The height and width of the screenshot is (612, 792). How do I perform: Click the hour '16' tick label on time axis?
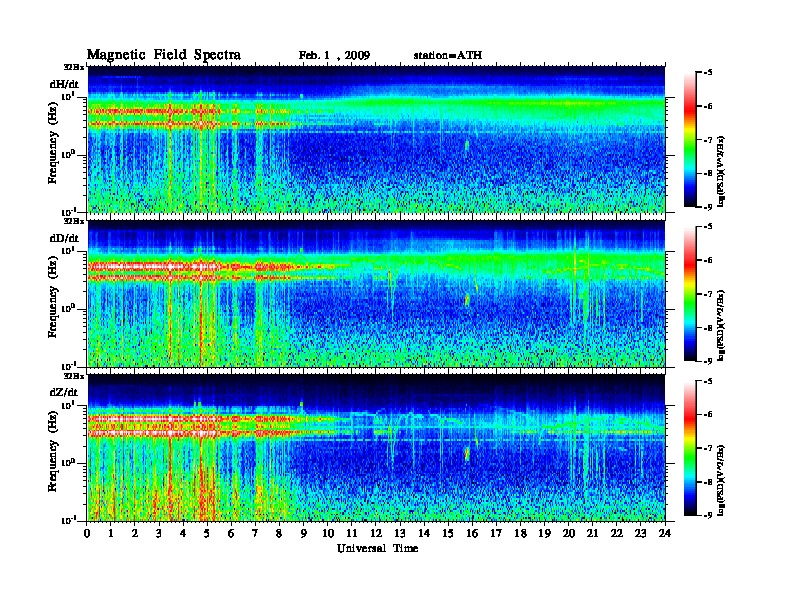point(472,534)
